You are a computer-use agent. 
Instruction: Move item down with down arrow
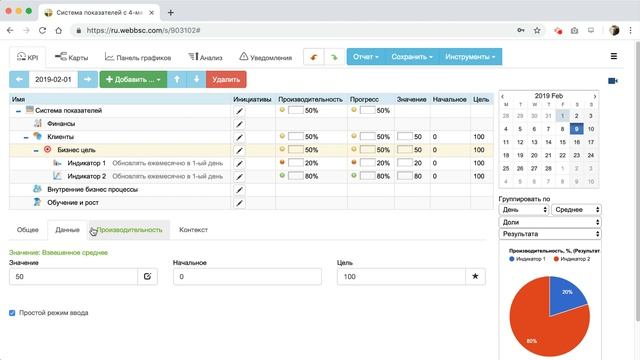click(196, 79)
